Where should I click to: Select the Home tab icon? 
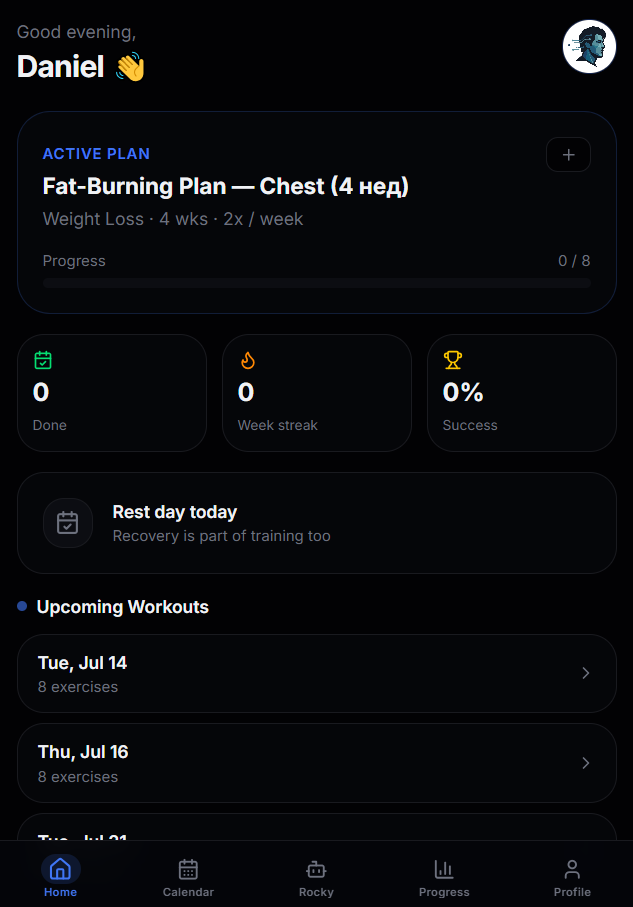[x=60, y=869]
